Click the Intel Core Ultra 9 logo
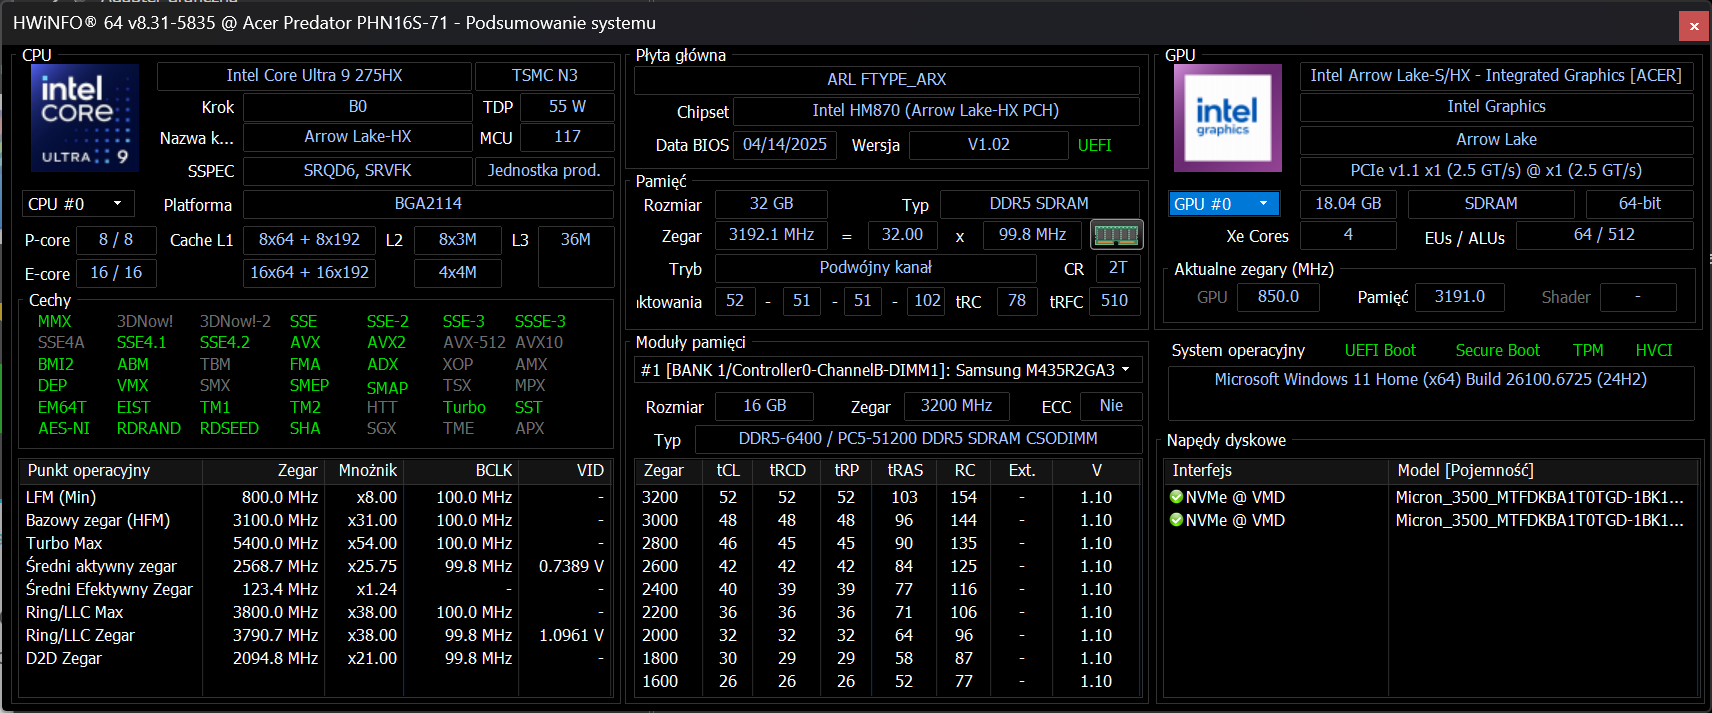The image size is (1712, 713). (x=84, y=117)
